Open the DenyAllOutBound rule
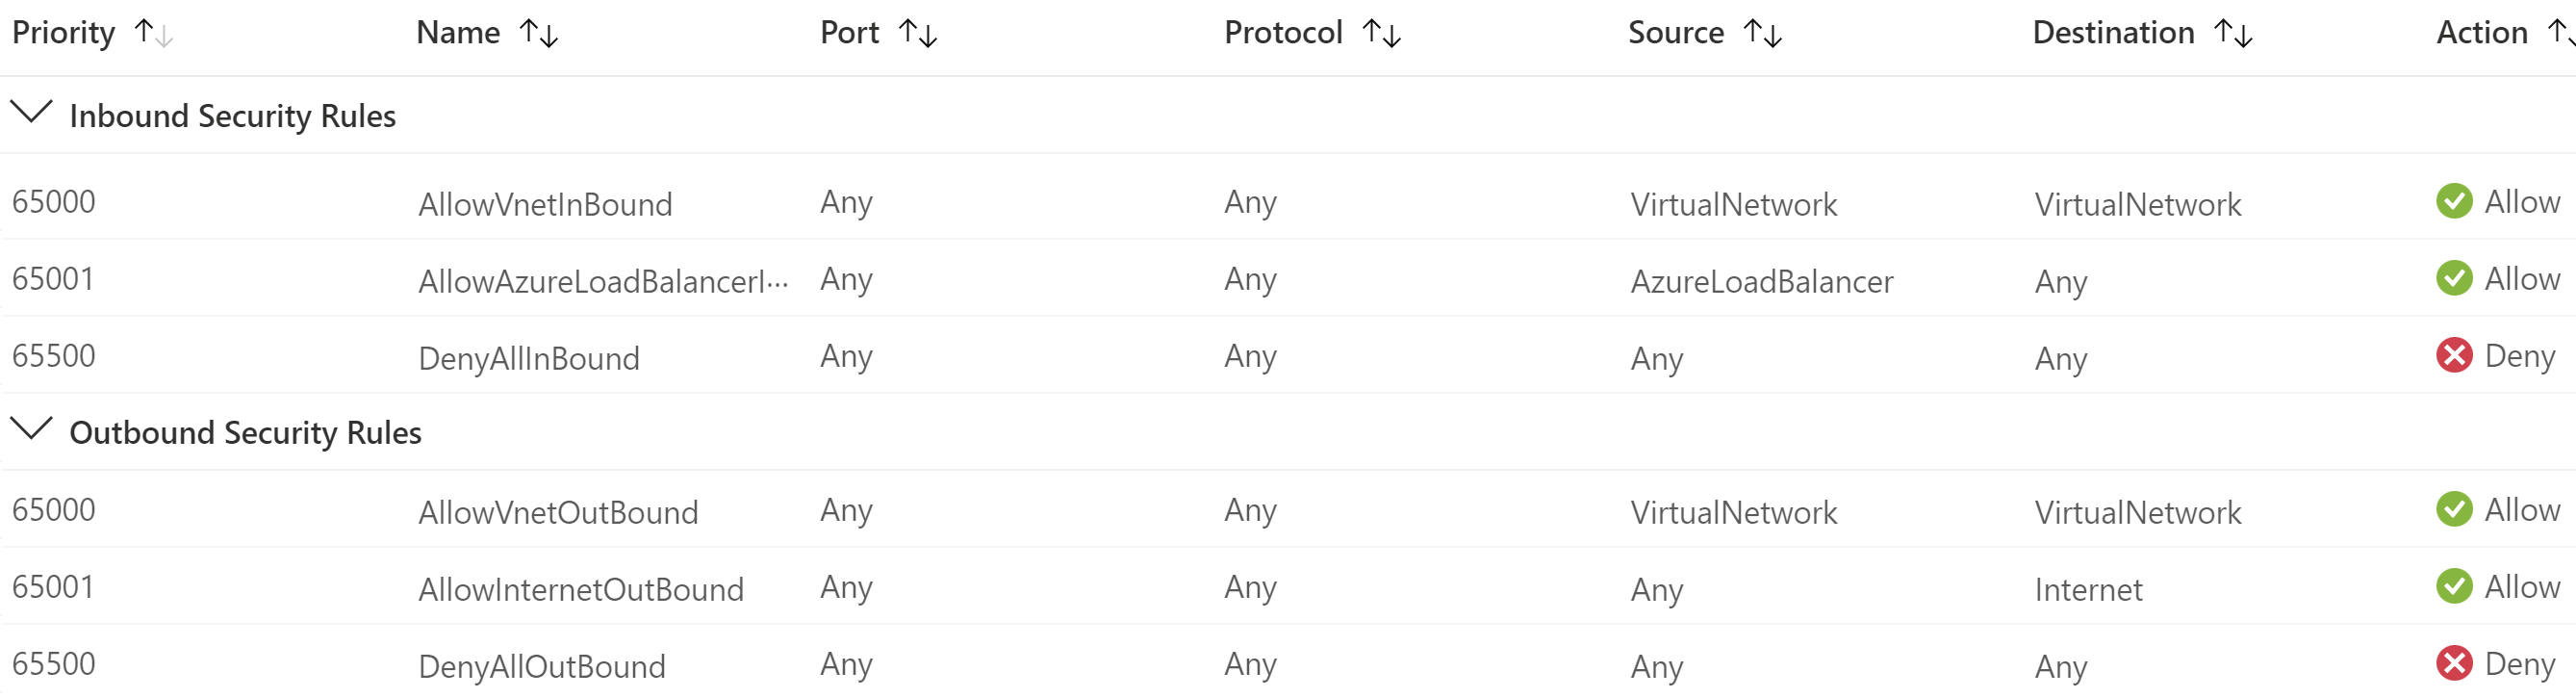The width and height of the screenshot is (2576, 698). [541, 667]
